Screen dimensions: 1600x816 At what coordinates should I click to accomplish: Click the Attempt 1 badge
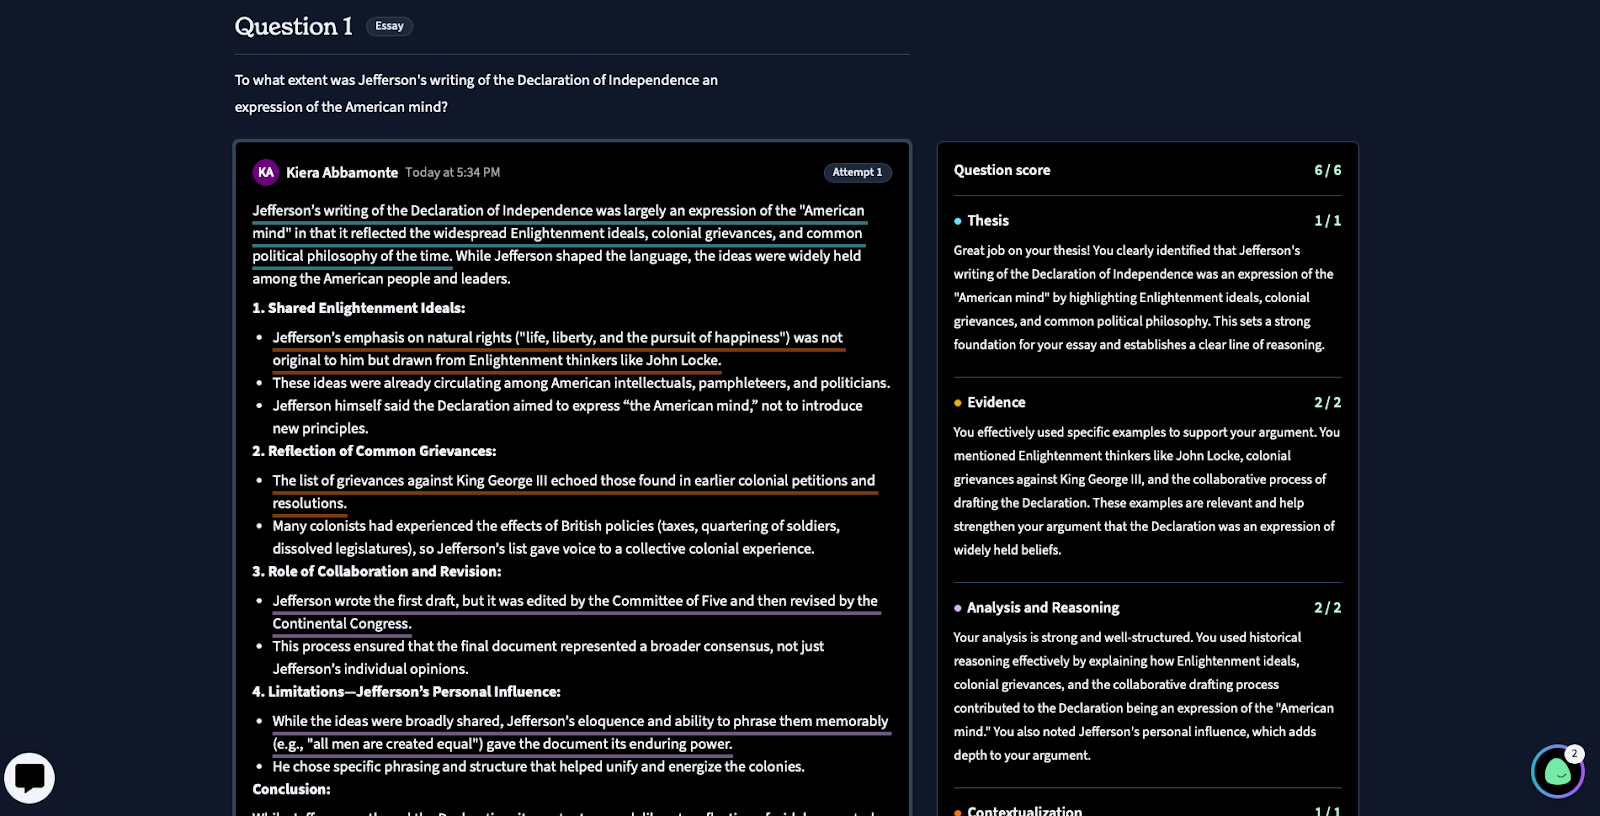(x=857, y=172)
